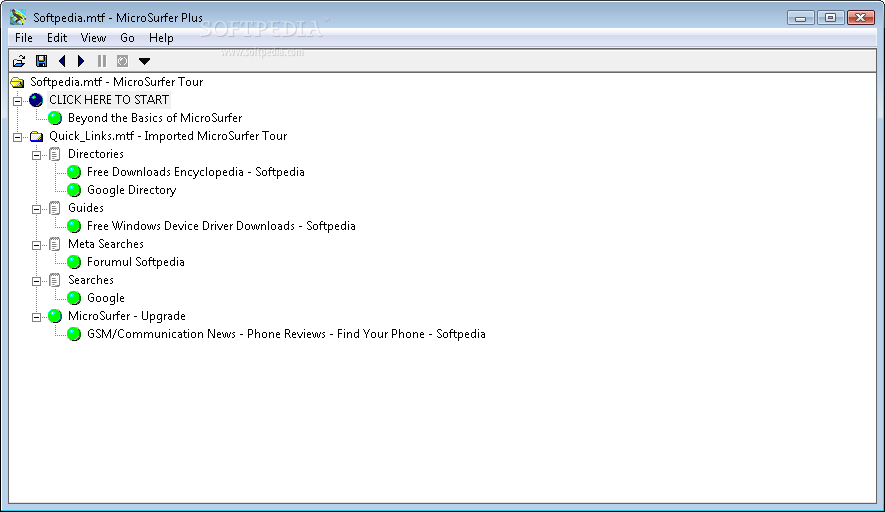The width and height of the screenshot is (885, 512).
Task: Collapse the Directories branch
Action: 36,155
